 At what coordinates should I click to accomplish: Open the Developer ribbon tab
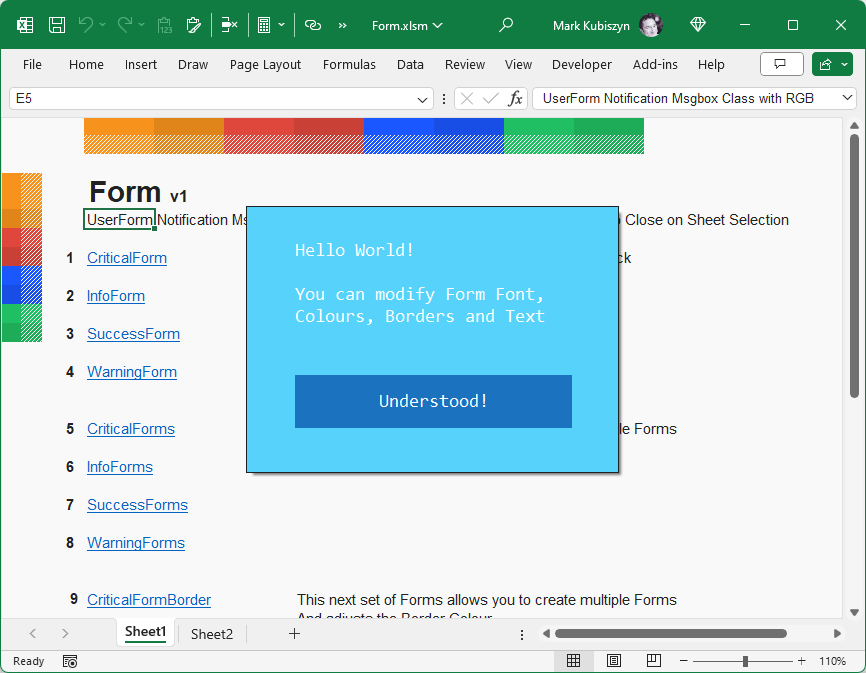coord(581,64)
